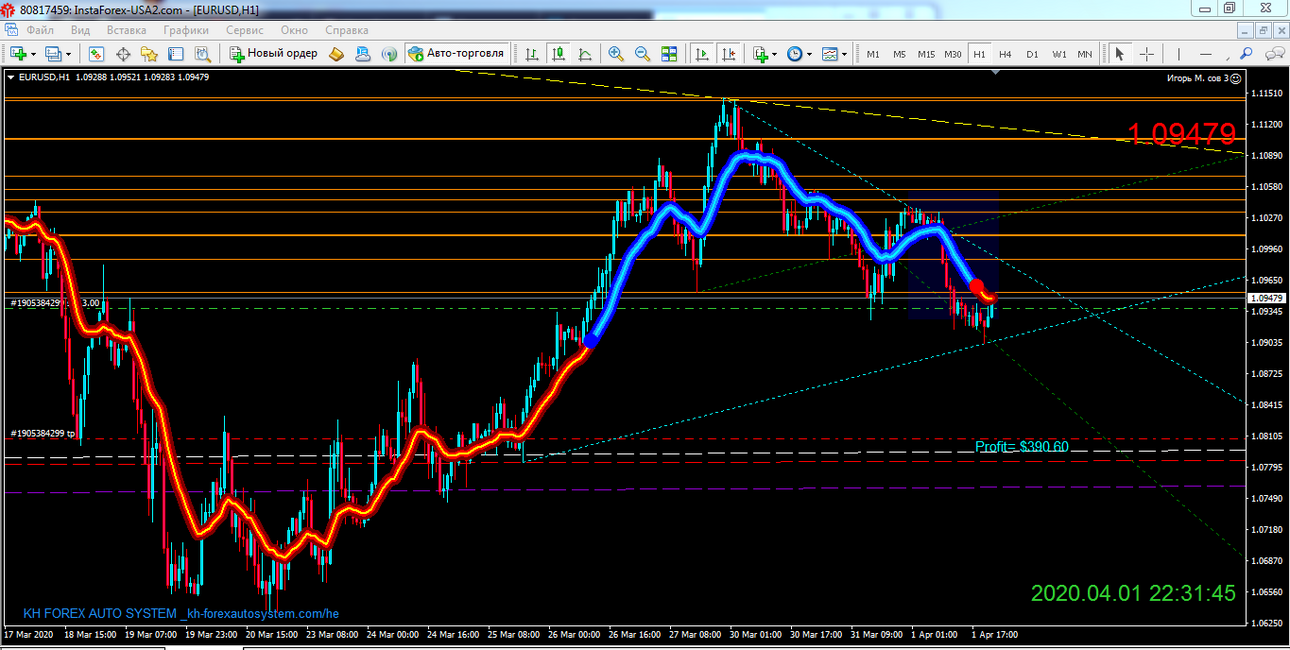
Task: Click the KH FOREX AUTO SYSTEM label
Action: [181, 613]
